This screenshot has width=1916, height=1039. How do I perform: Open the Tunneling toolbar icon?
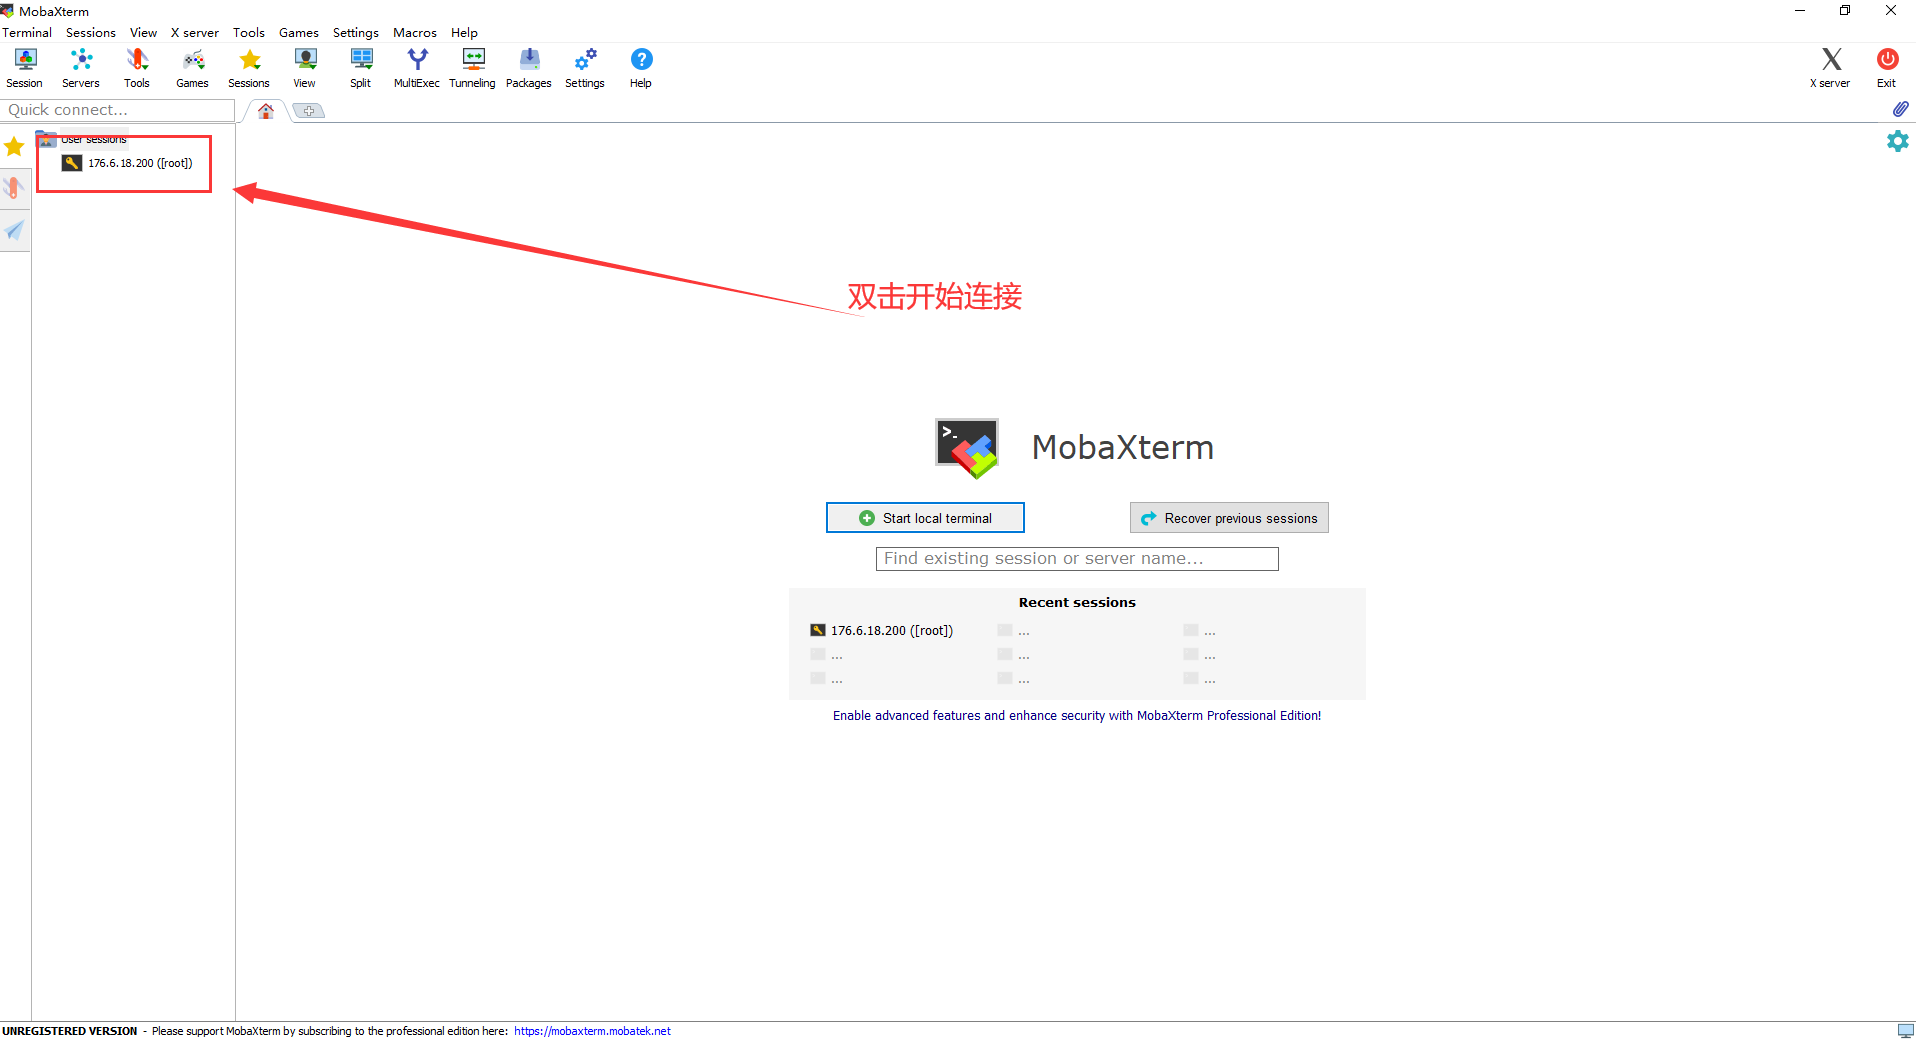(x=473, y=68)
